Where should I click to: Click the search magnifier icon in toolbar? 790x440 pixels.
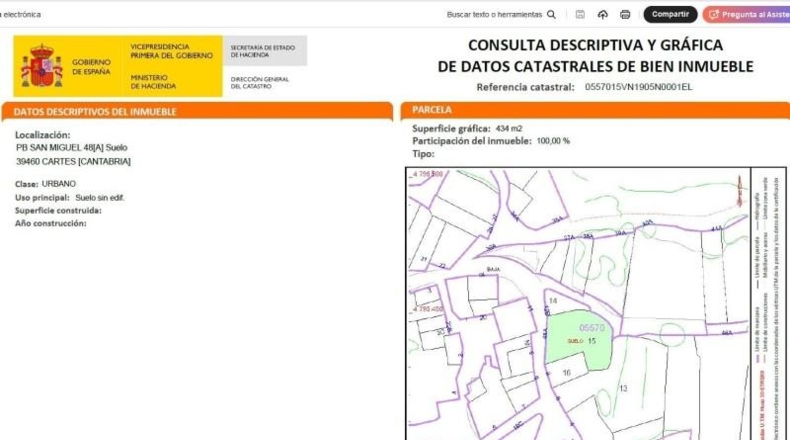tap(552, 15)
